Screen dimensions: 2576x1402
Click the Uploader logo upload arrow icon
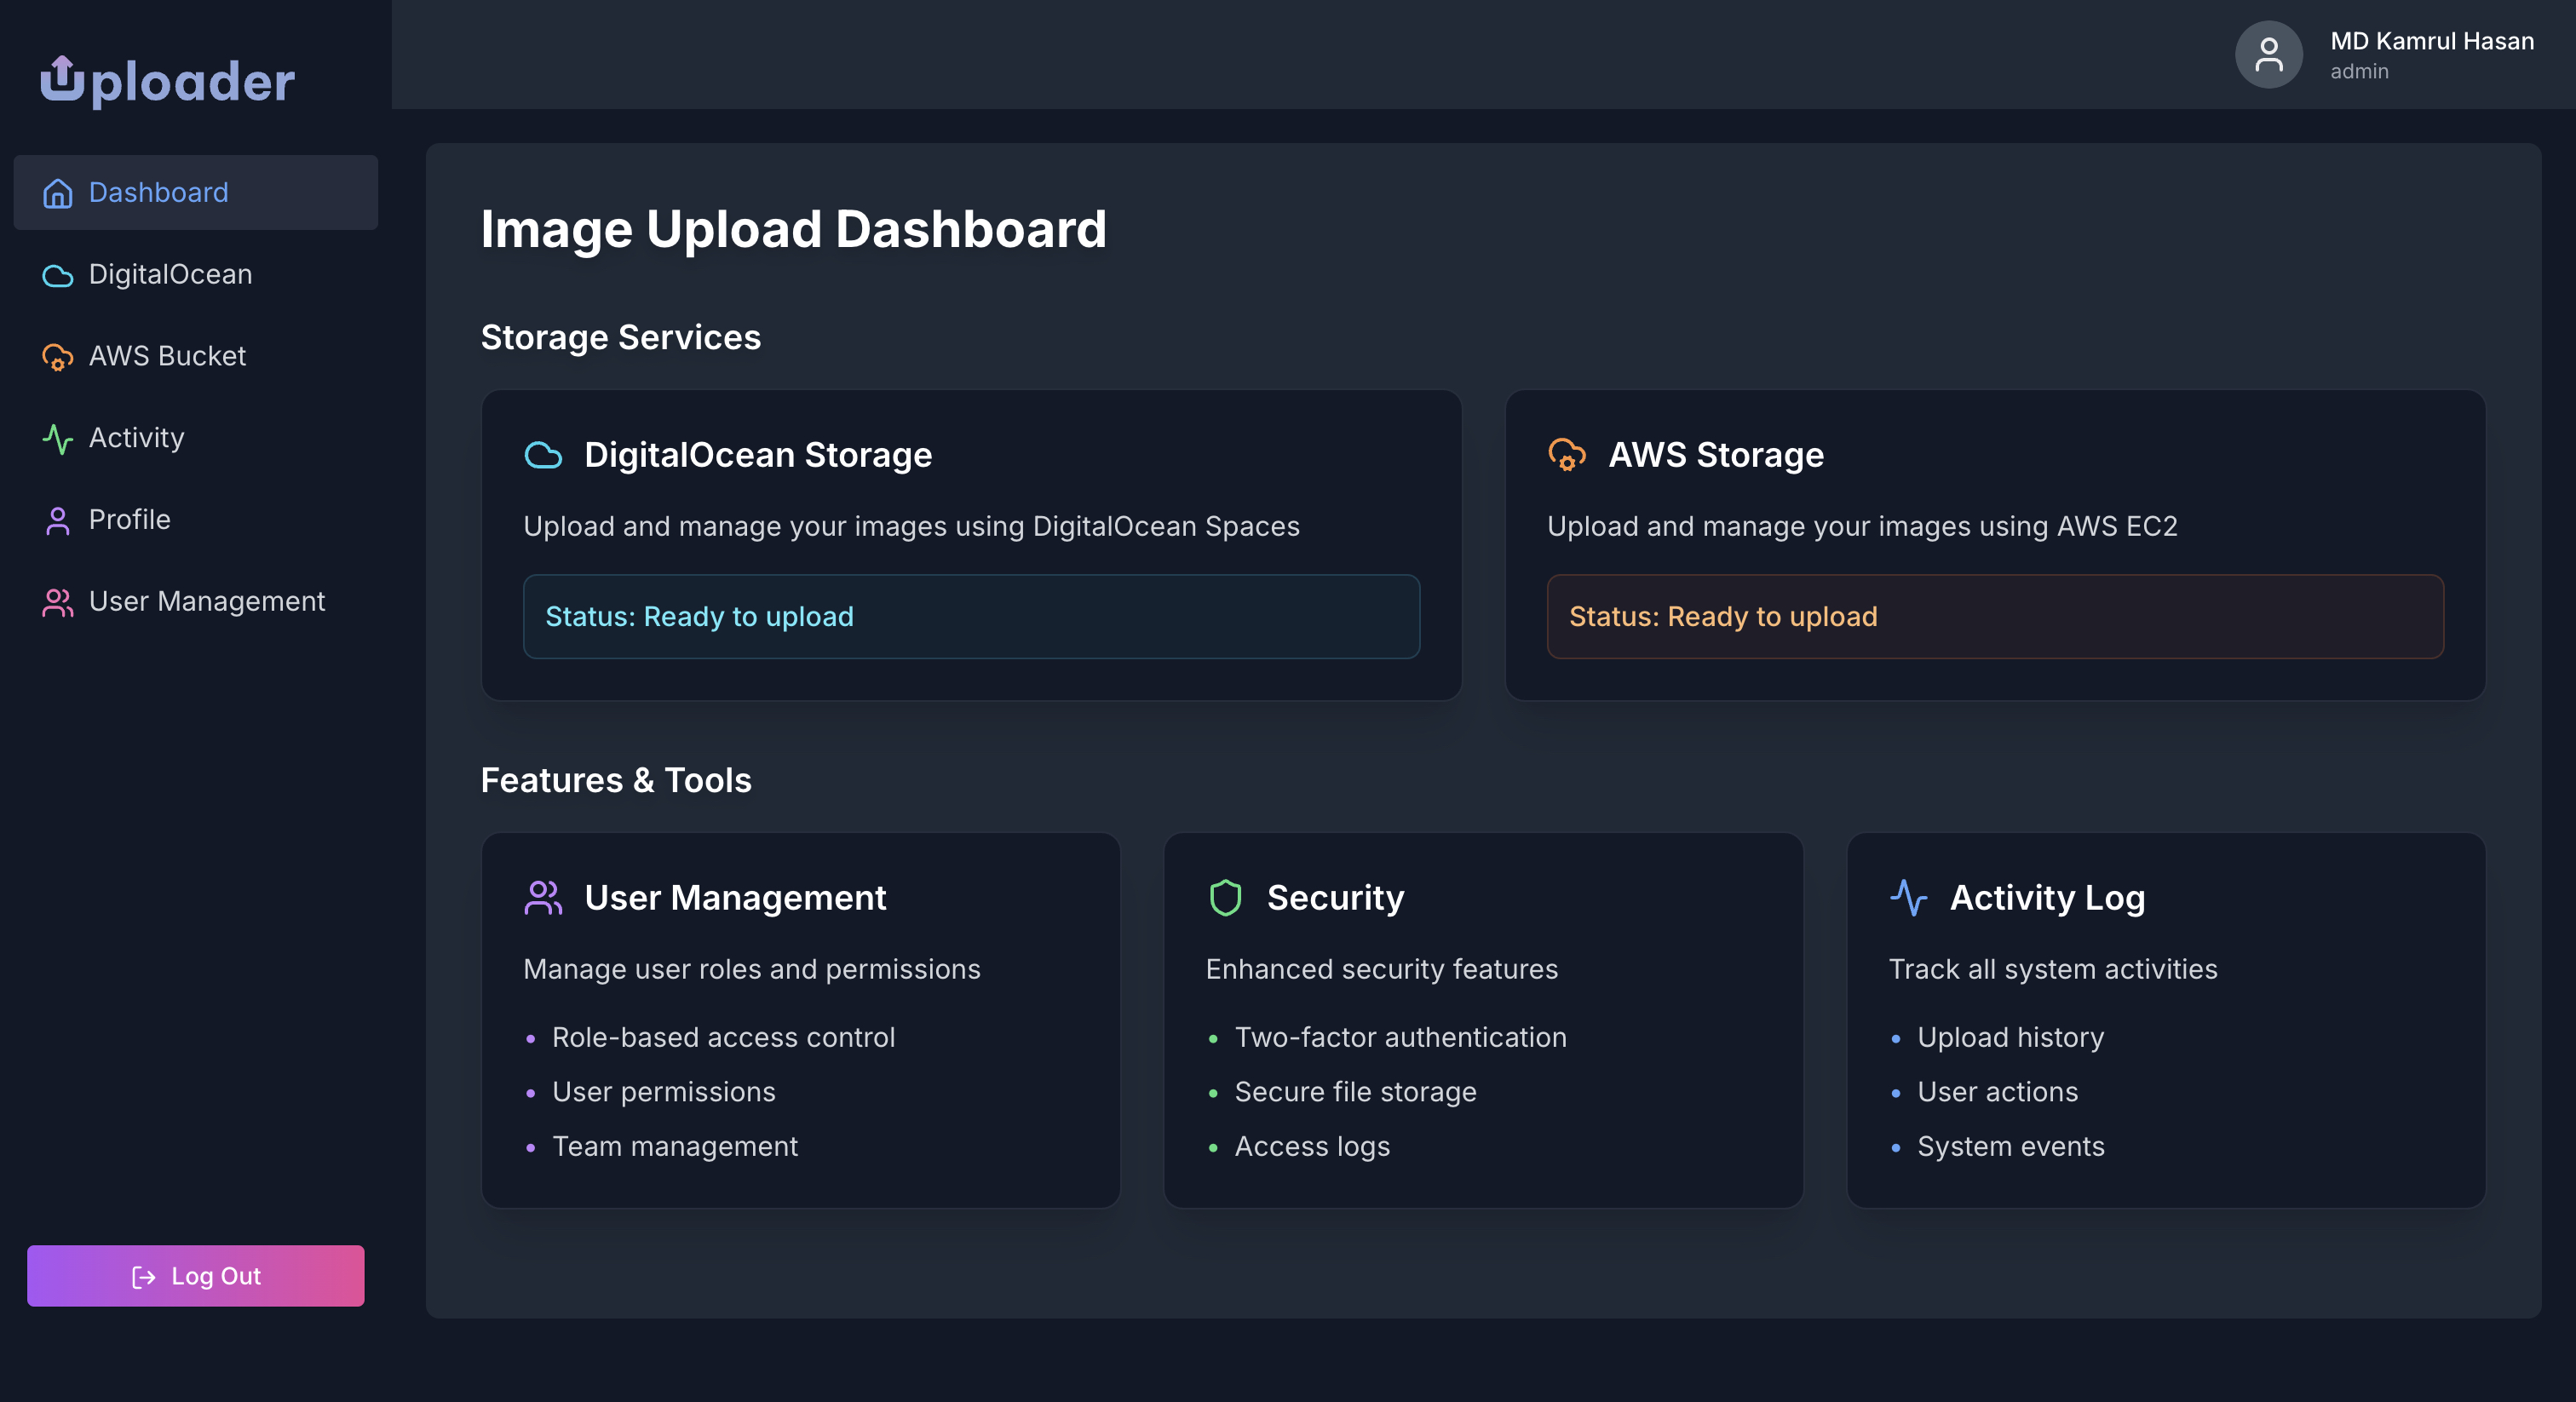pos(62,78)
